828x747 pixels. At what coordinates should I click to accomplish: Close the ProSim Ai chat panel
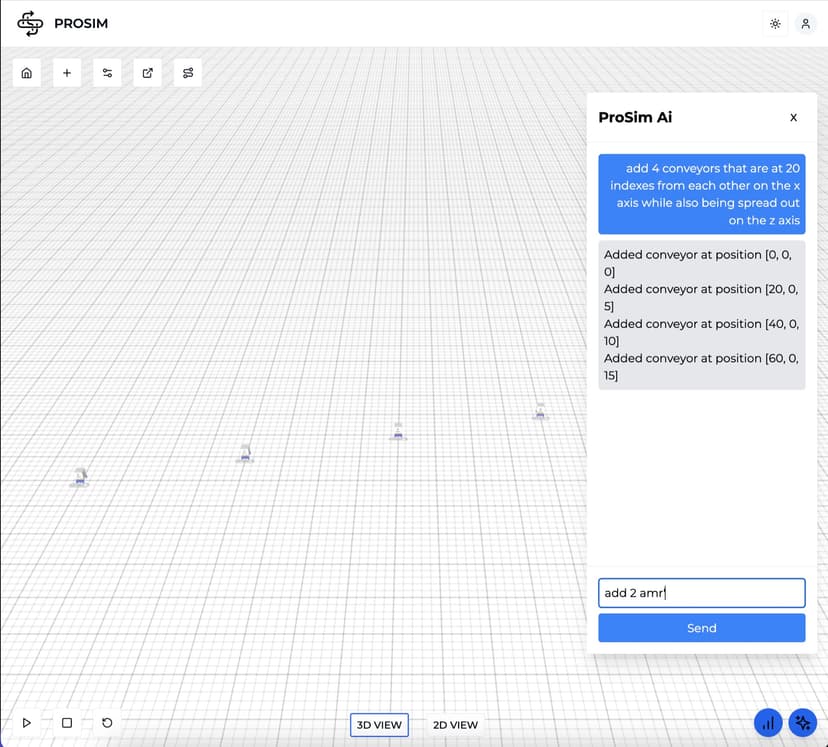tap(793, 117)
